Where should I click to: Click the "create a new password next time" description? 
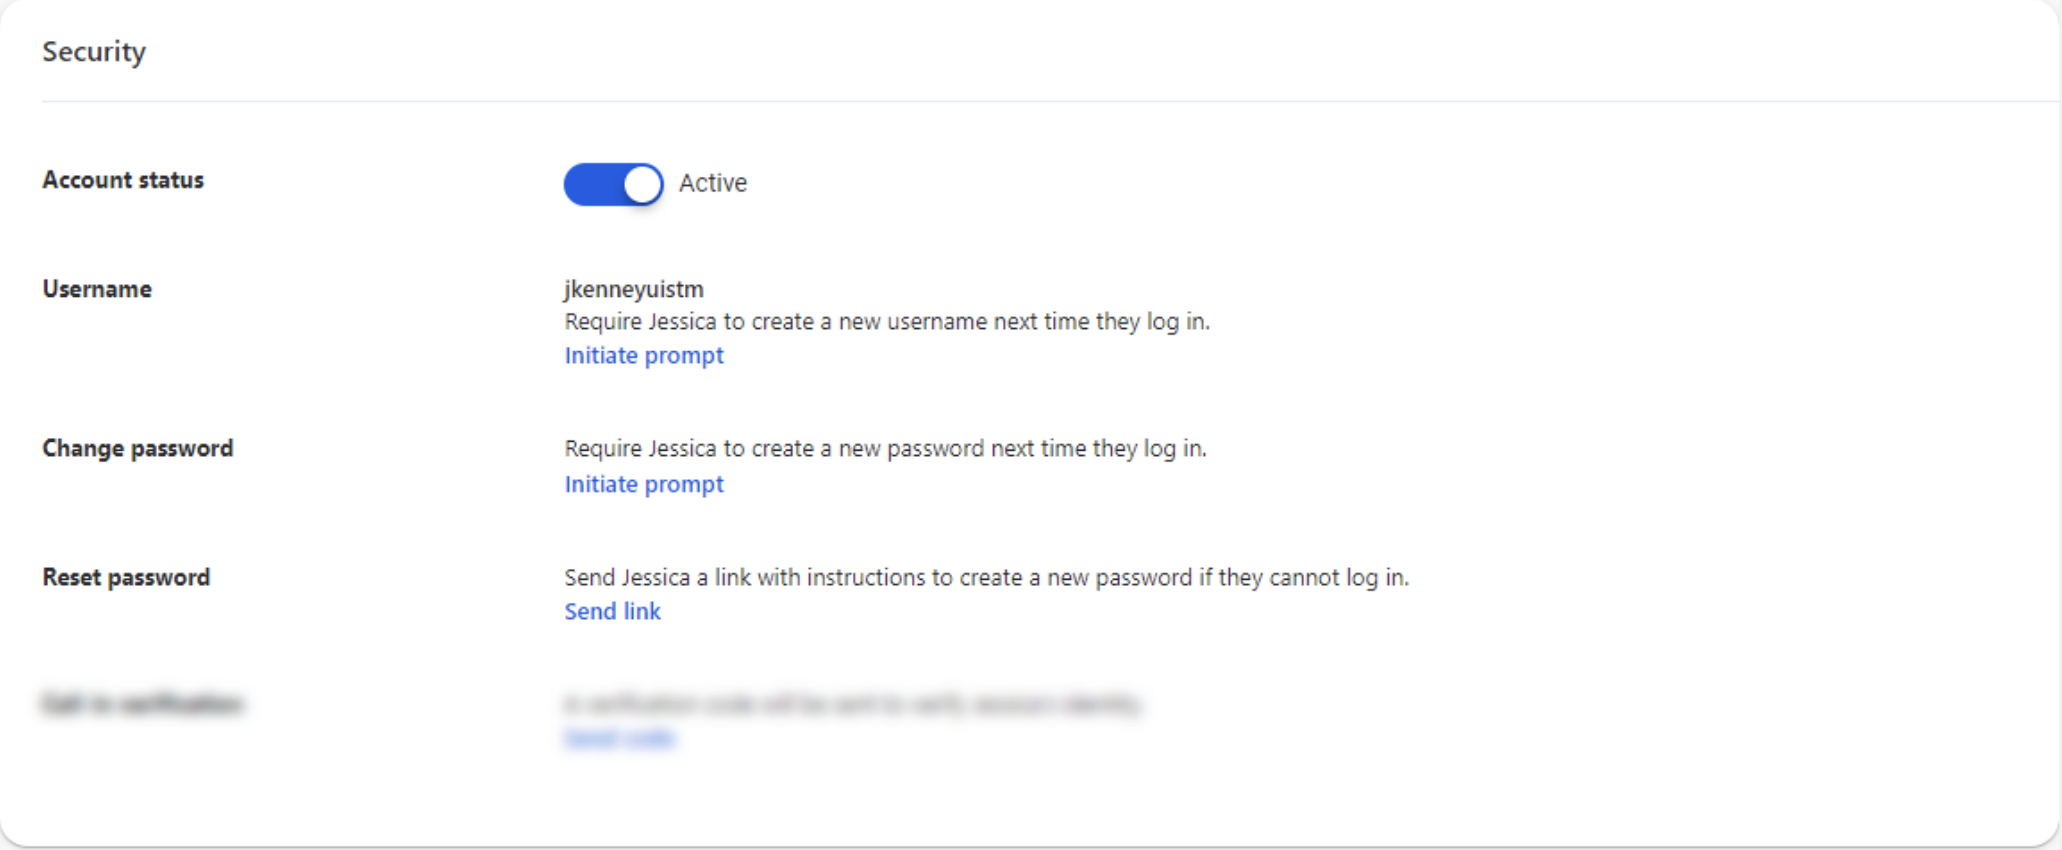pos(885,449)
